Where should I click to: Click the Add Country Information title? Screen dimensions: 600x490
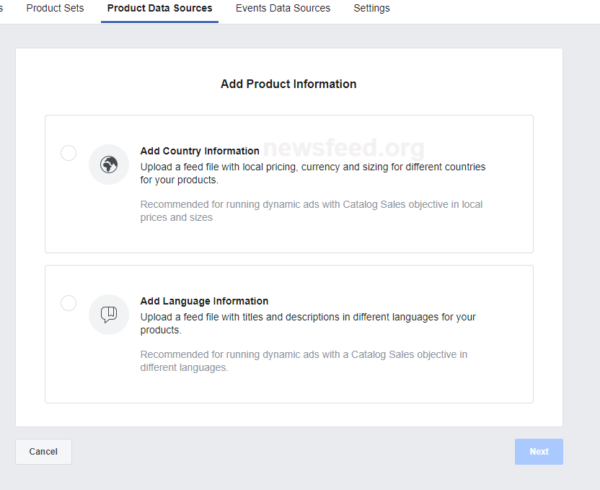tap(199, 151)
